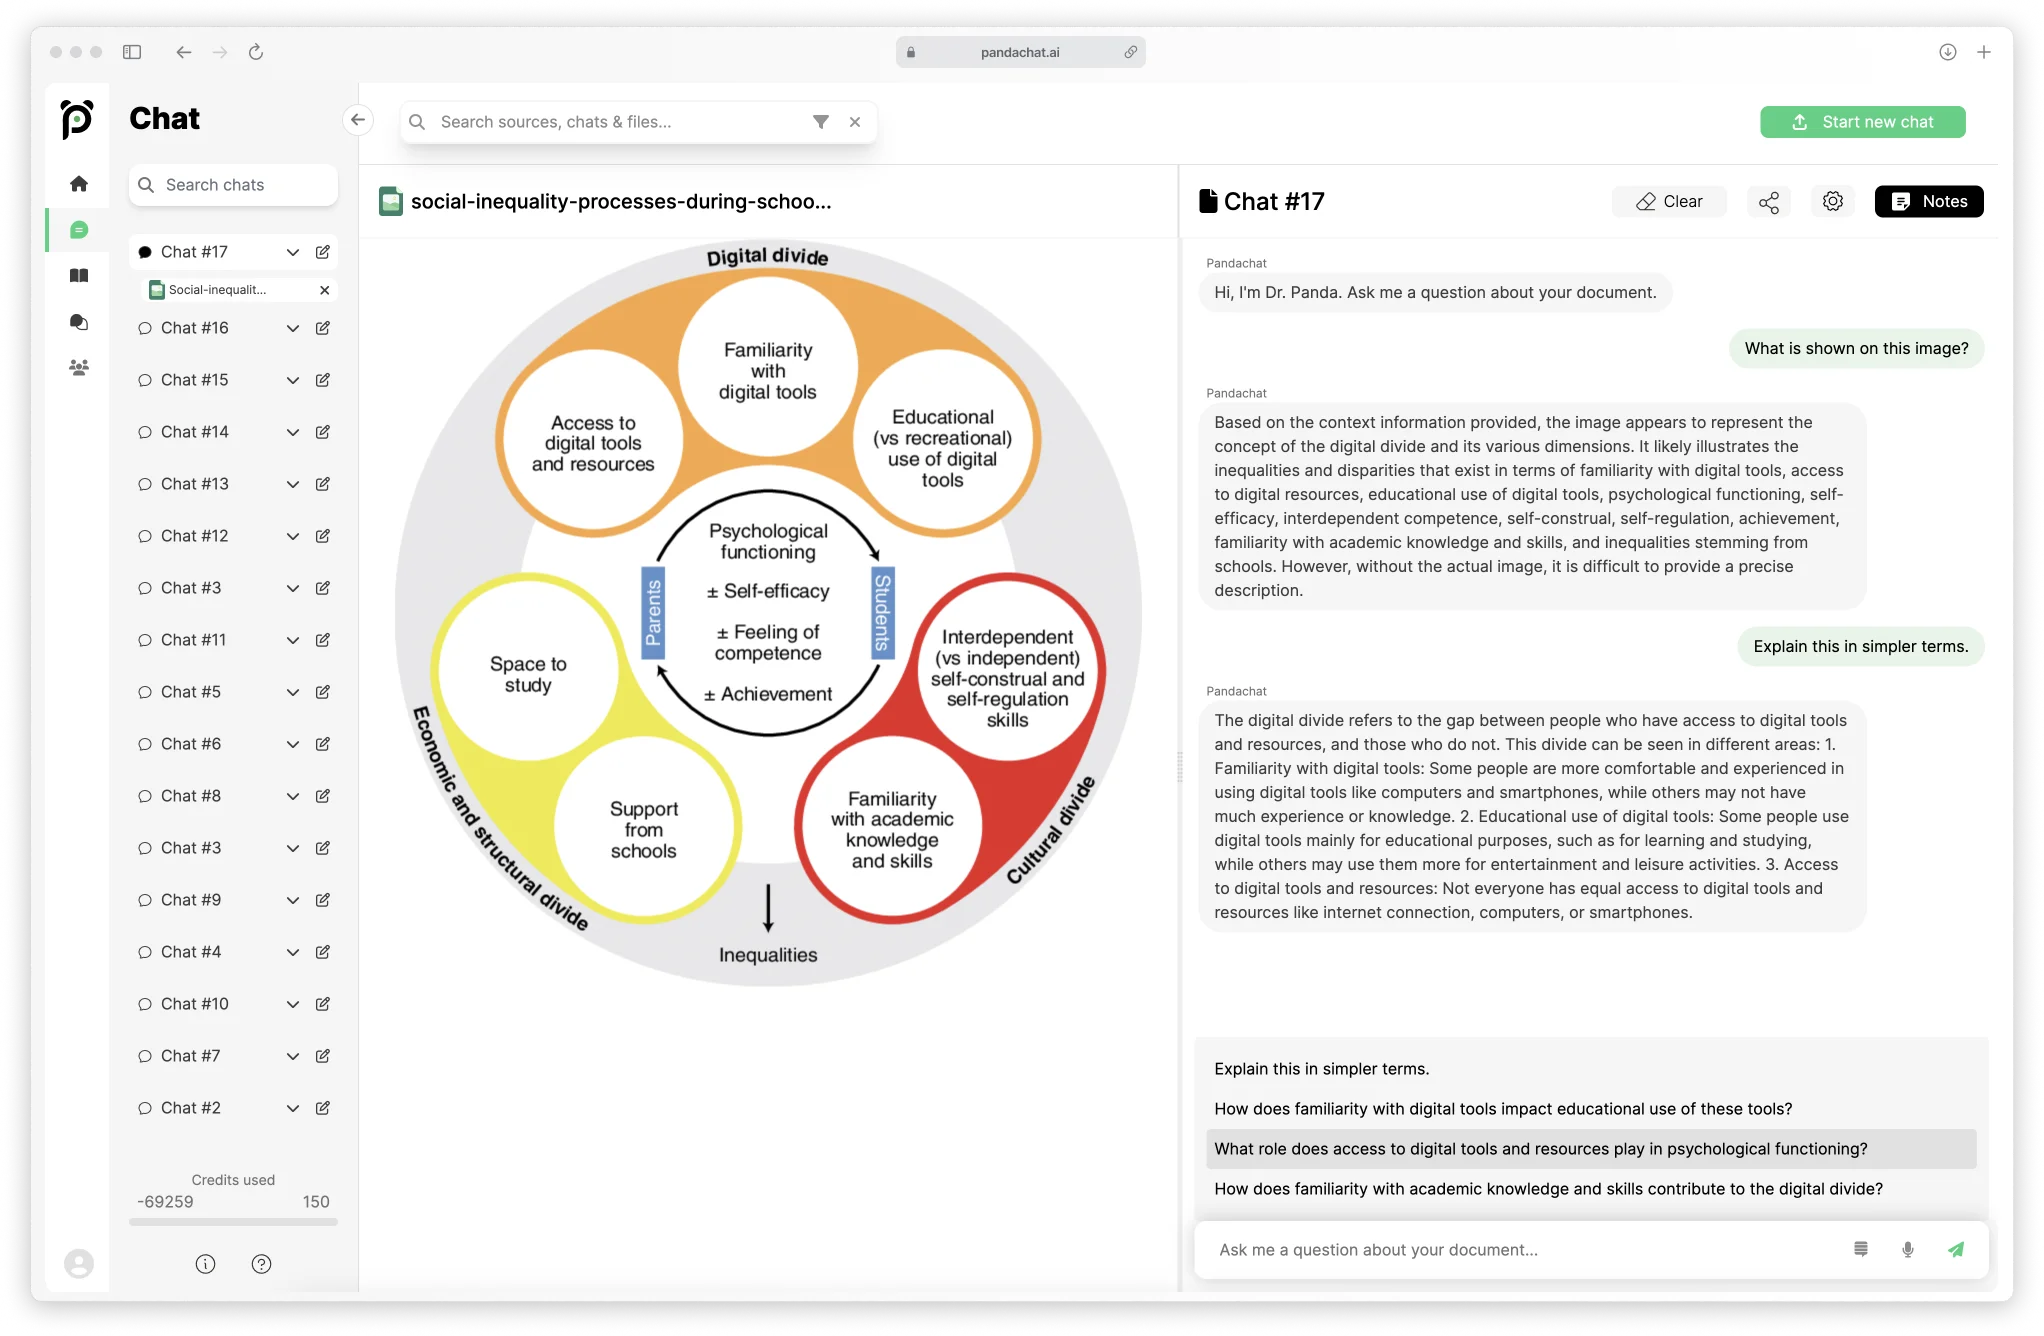Open Chat #7 in chat list

191,1056
